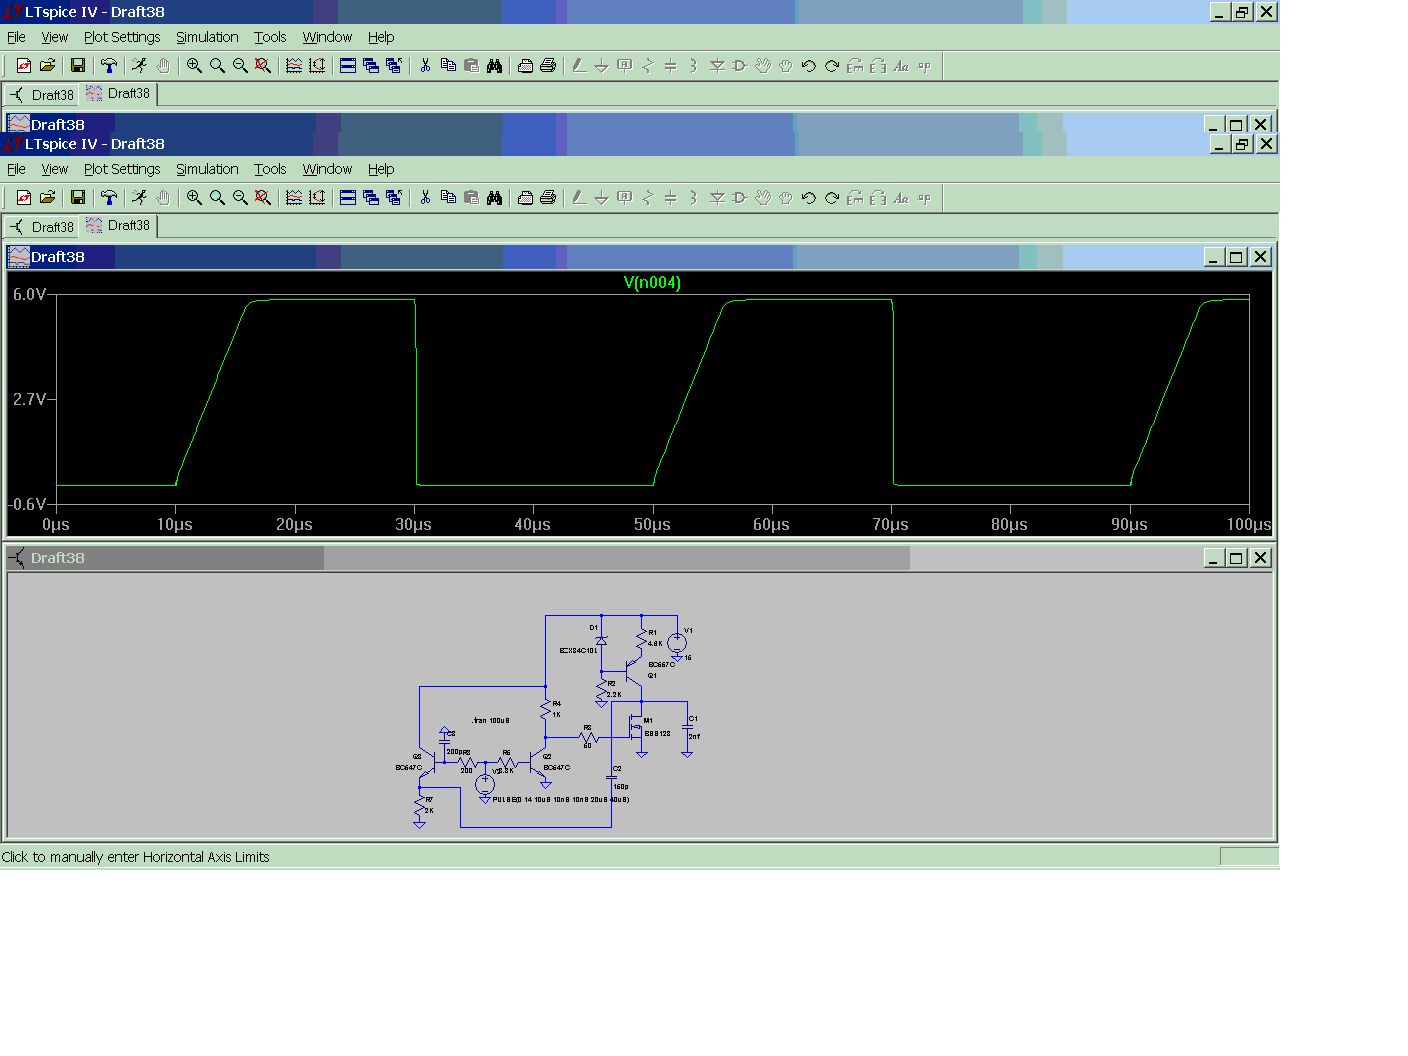This screenshot has height=1056, width=1408.
Task: Click the Run simulation icon in the lower toolbar
Action: pyautogui.click(x=139, y=198)
